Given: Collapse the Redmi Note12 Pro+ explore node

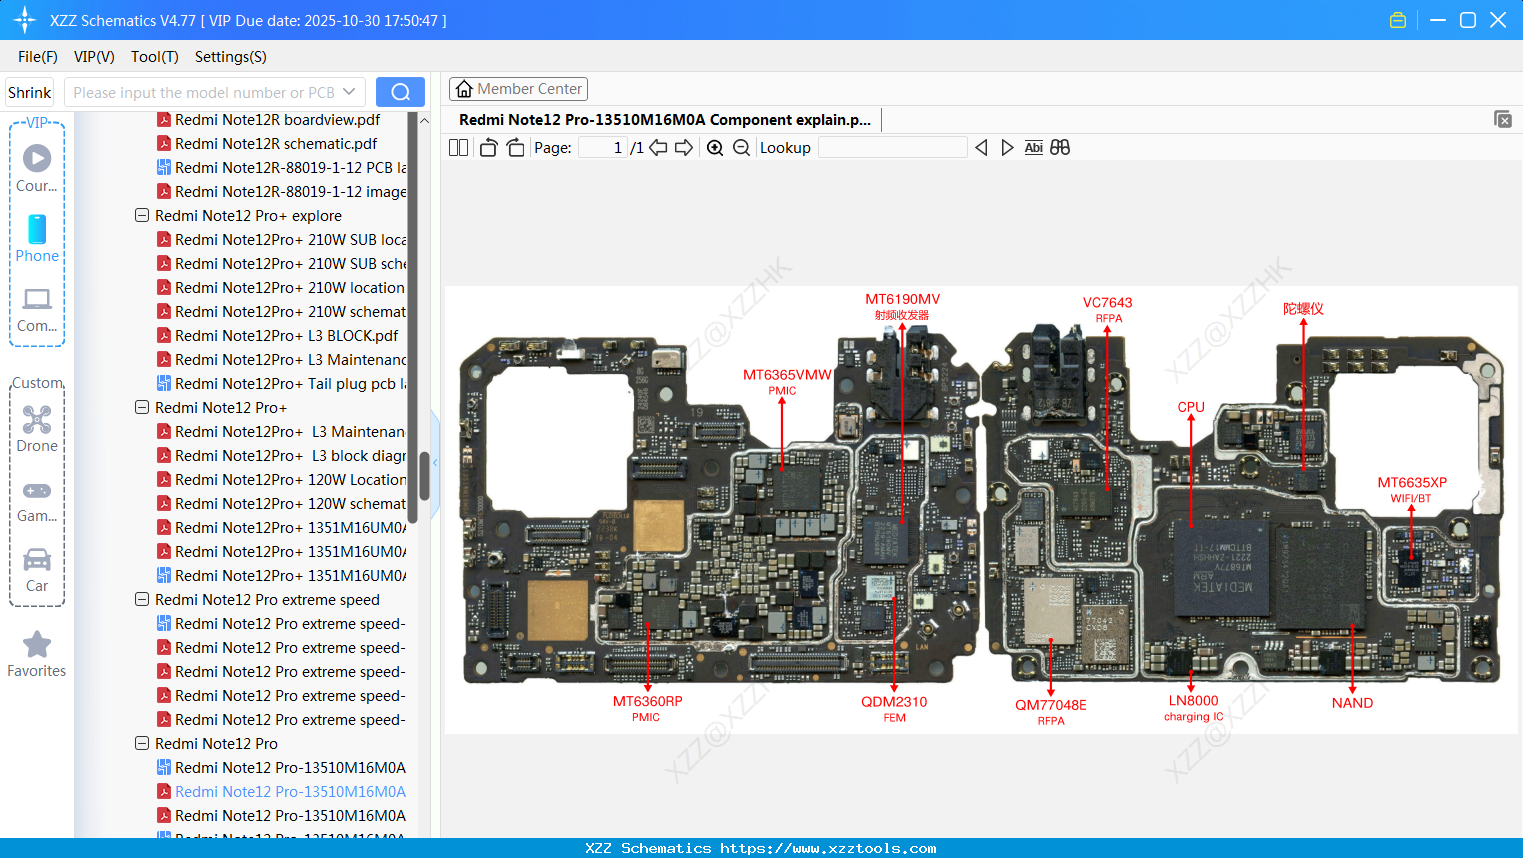Looking at the screenshot, I should (x=141, y=215).
